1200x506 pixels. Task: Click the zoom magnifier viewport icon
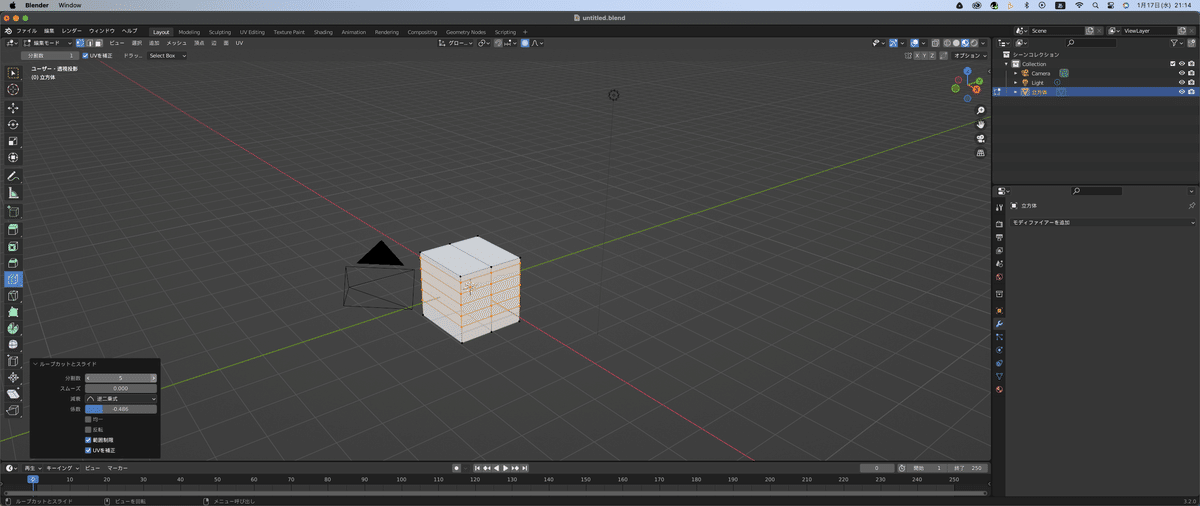[x=981, y=110]
